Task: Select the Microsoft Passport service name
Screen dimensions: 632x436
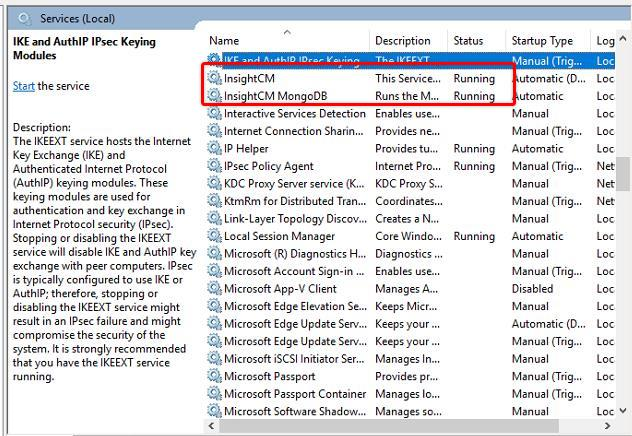Action: 270,376
